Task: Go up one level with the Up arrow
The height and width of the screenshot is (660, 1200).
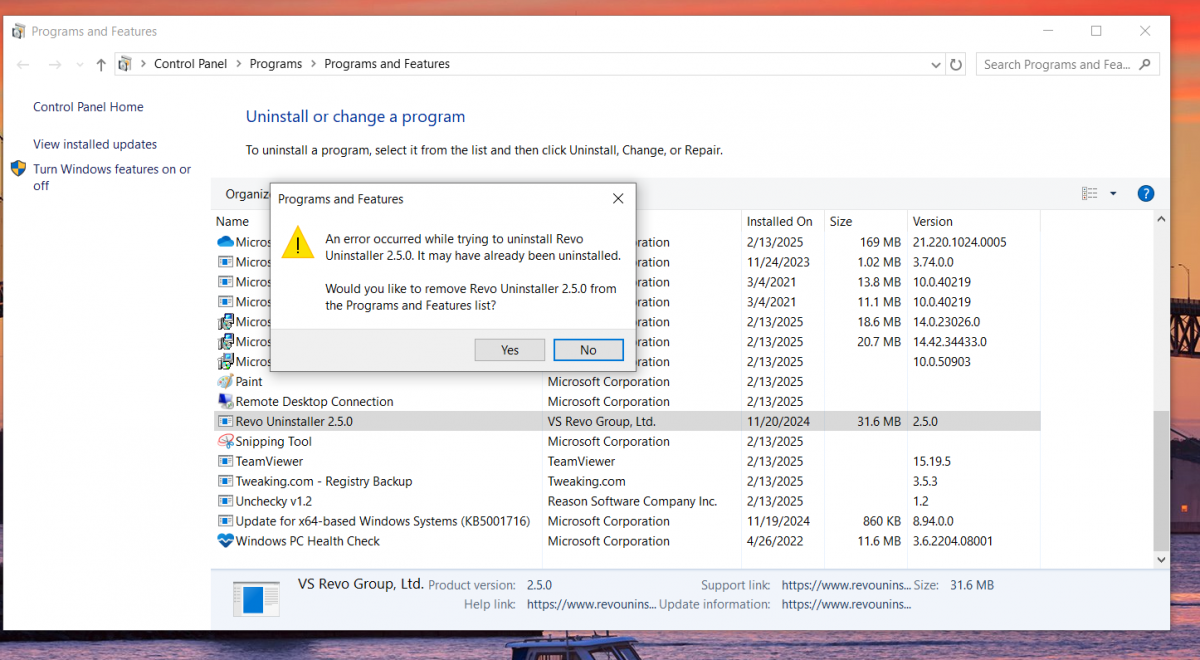Action: click(x=101, y=65)
